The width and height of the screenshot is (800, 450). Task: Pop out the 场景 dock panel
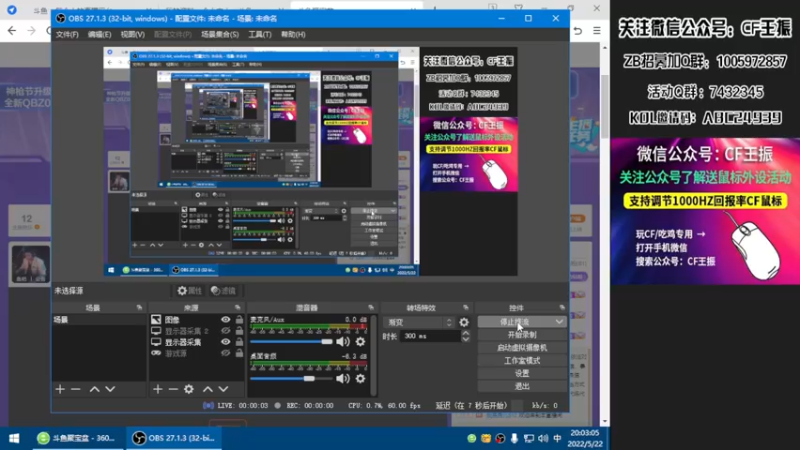point(139,308)
